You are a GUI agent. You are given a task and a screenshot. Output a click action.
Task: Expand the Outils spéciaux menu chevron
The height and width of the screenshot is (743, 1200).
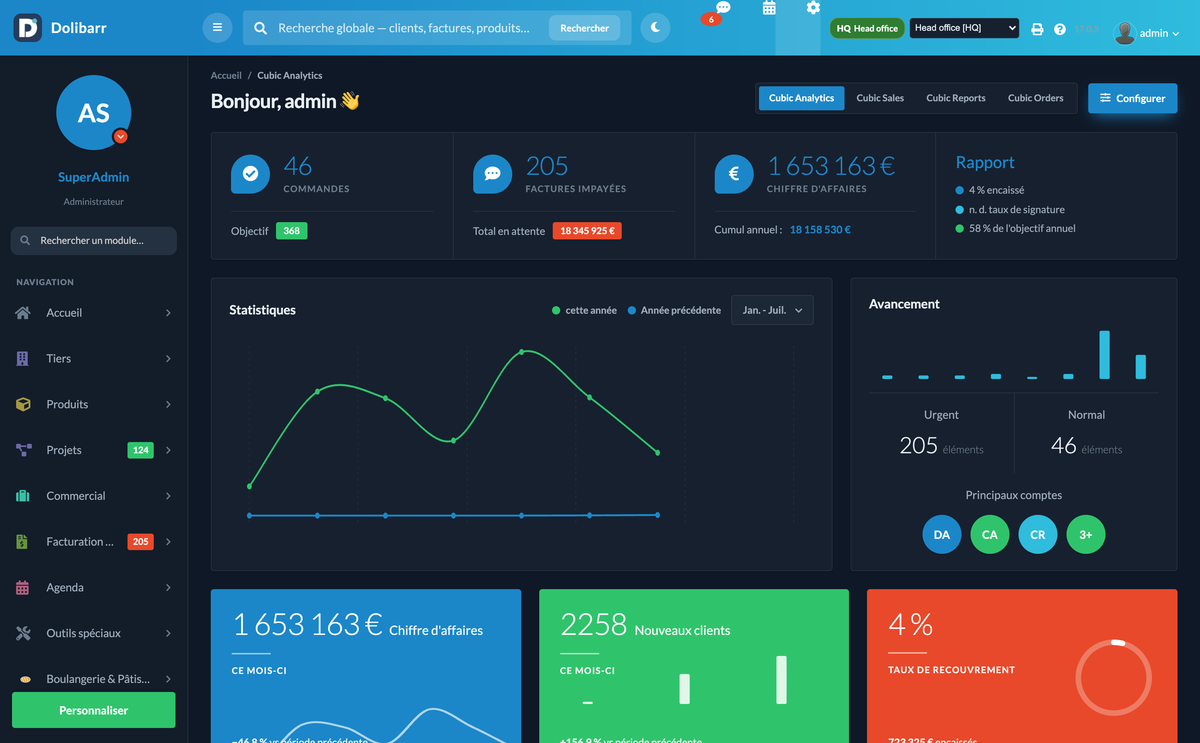168,633
